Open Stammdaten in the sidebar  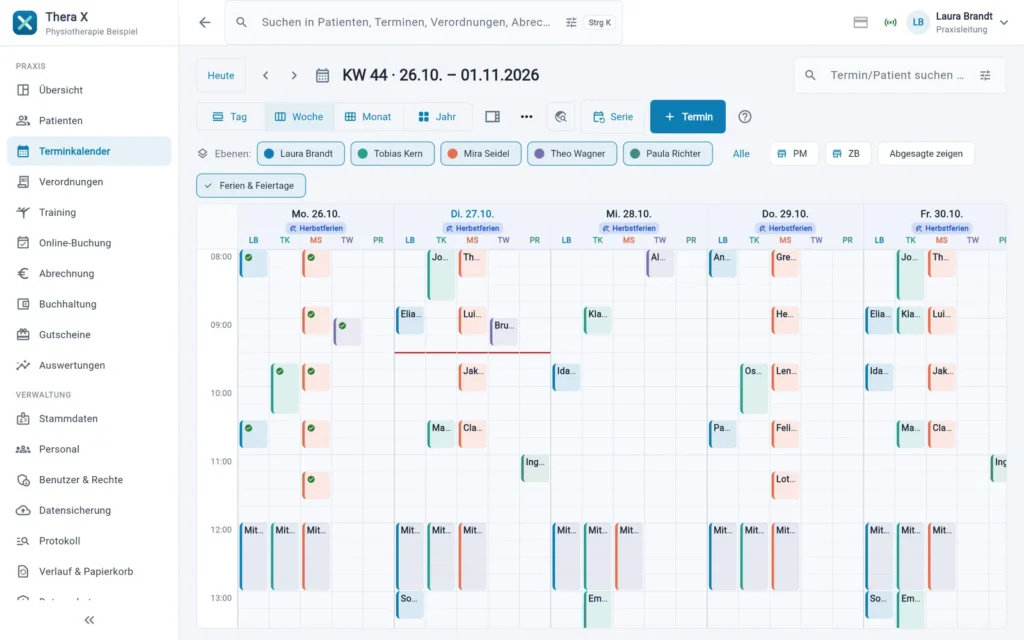coord(89,419)
